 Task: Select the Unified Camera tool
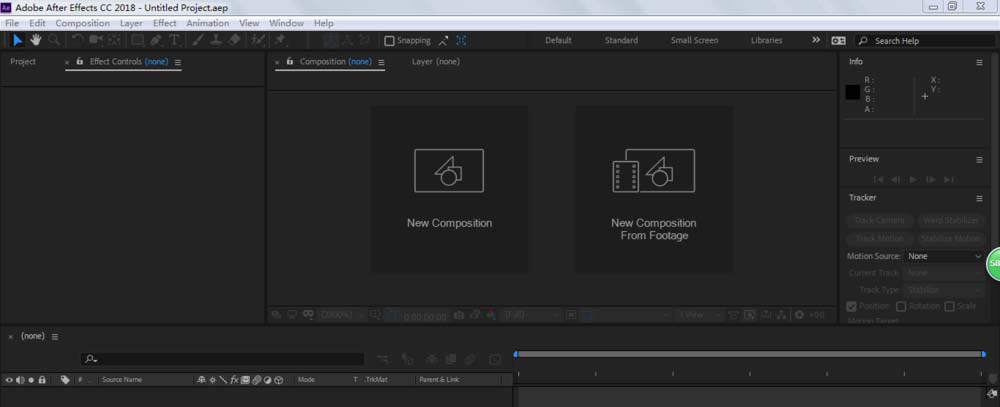(96, 40)
